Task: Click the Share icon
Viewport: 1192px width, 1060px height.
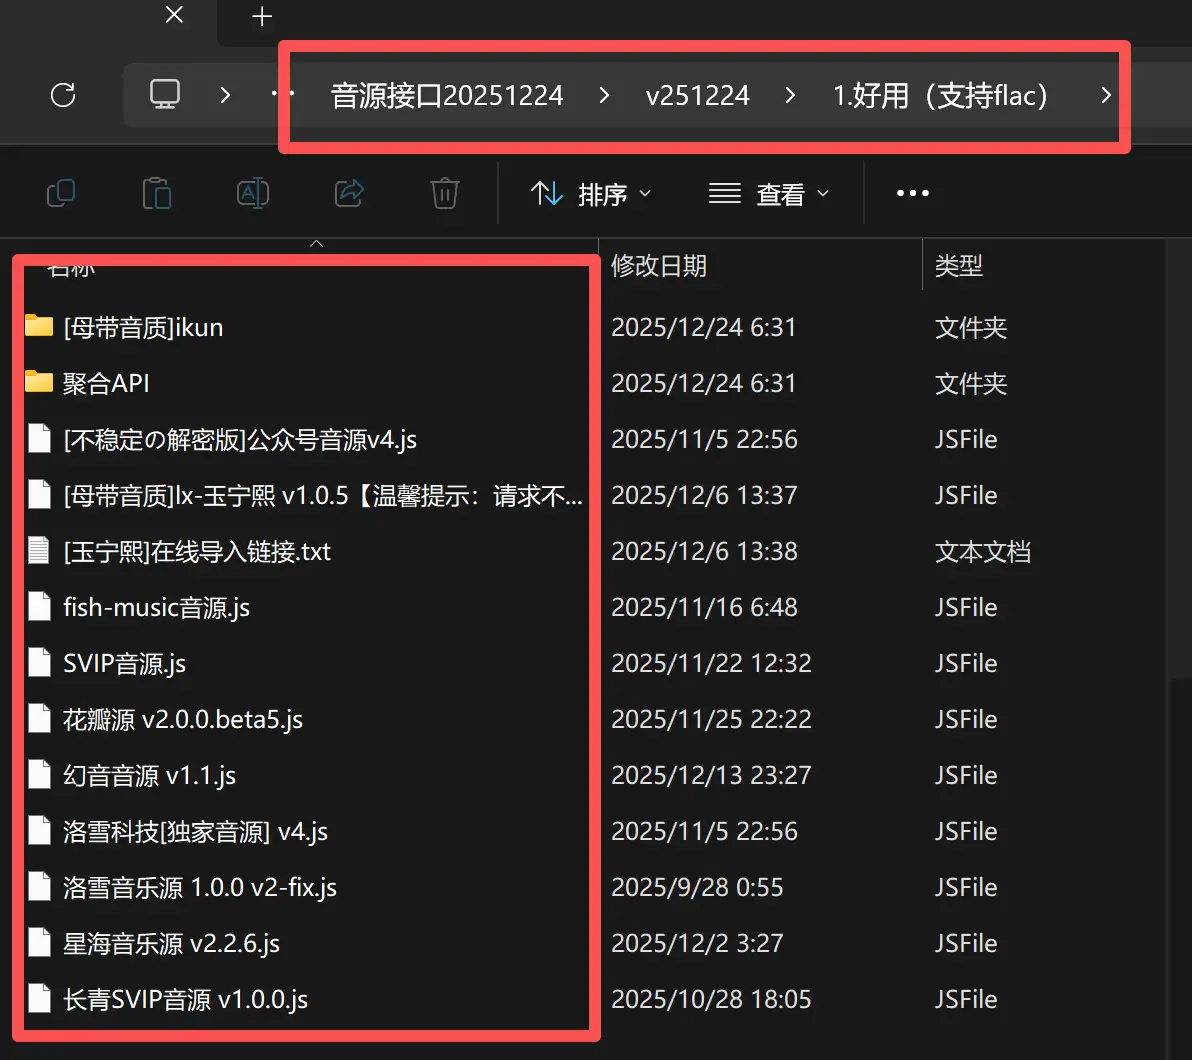Action: pos(349,192)
